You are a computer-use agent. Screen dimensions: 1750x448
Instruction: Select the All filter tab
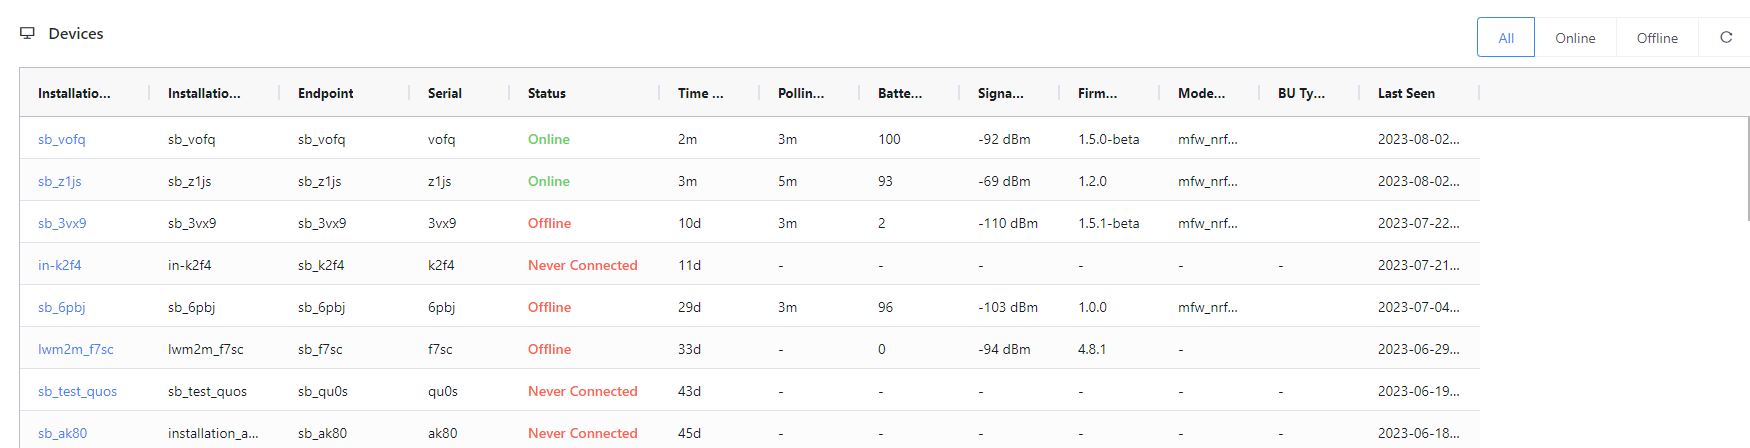1505,38
